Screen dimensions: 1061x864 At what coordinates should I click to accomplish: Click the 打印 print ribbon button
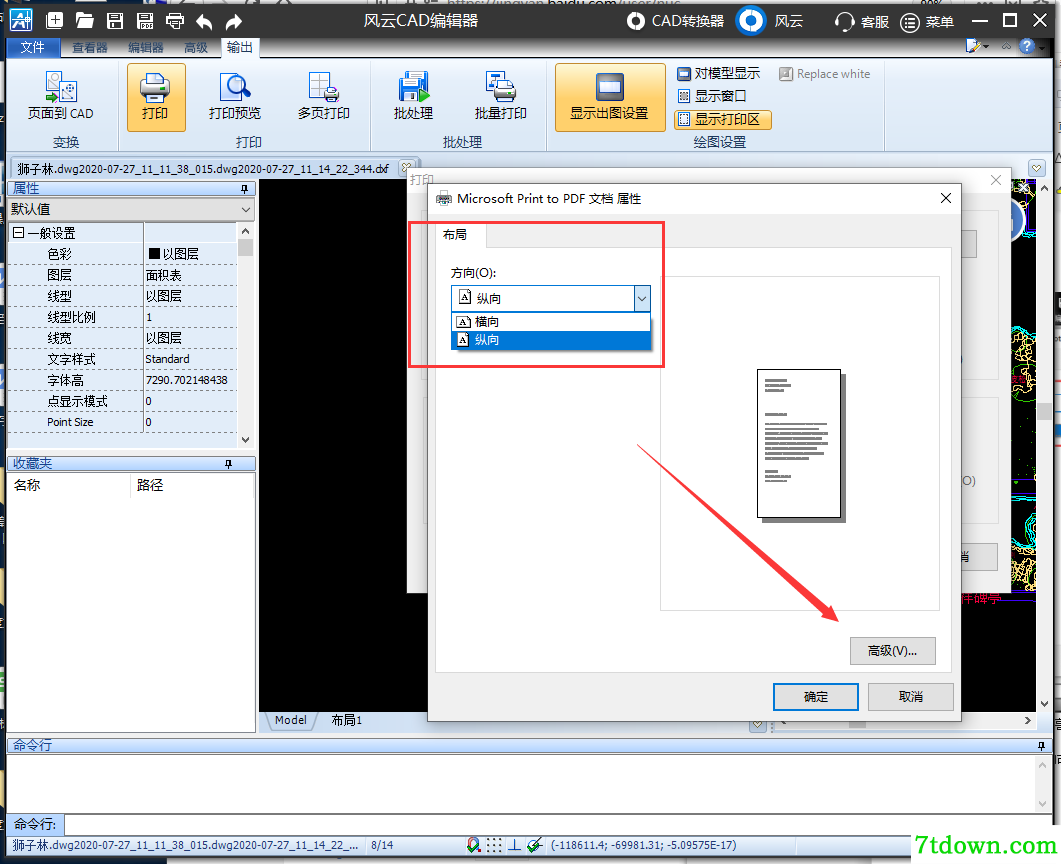point(156,97)
